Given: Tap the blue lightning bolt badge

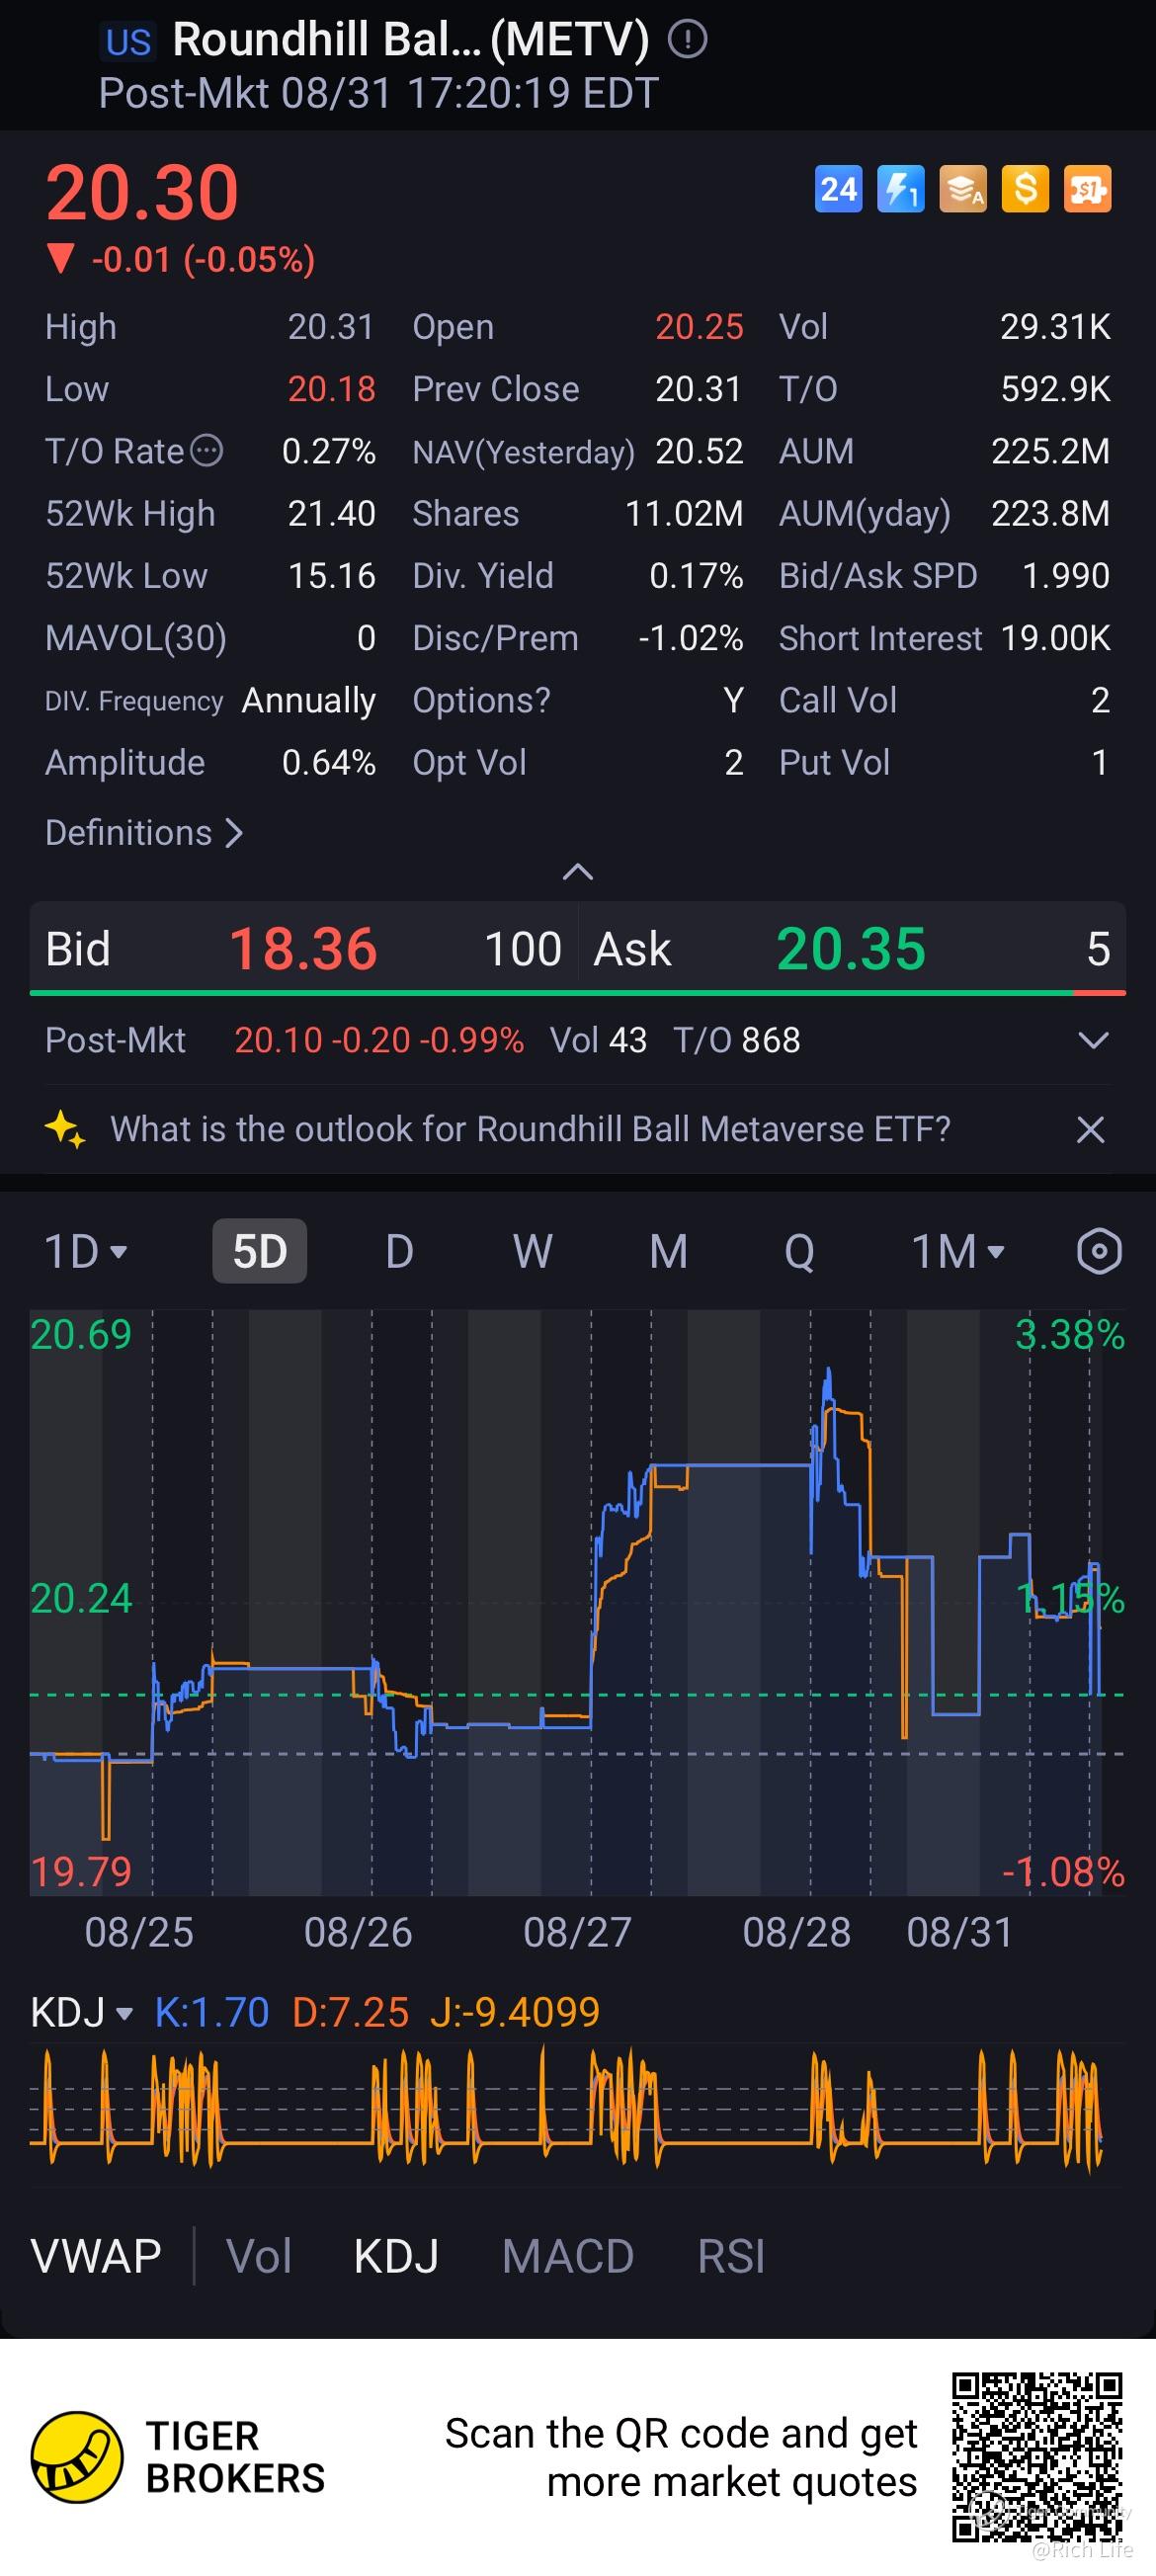Looking at the screenshot, I should click(x=900, y=189).
